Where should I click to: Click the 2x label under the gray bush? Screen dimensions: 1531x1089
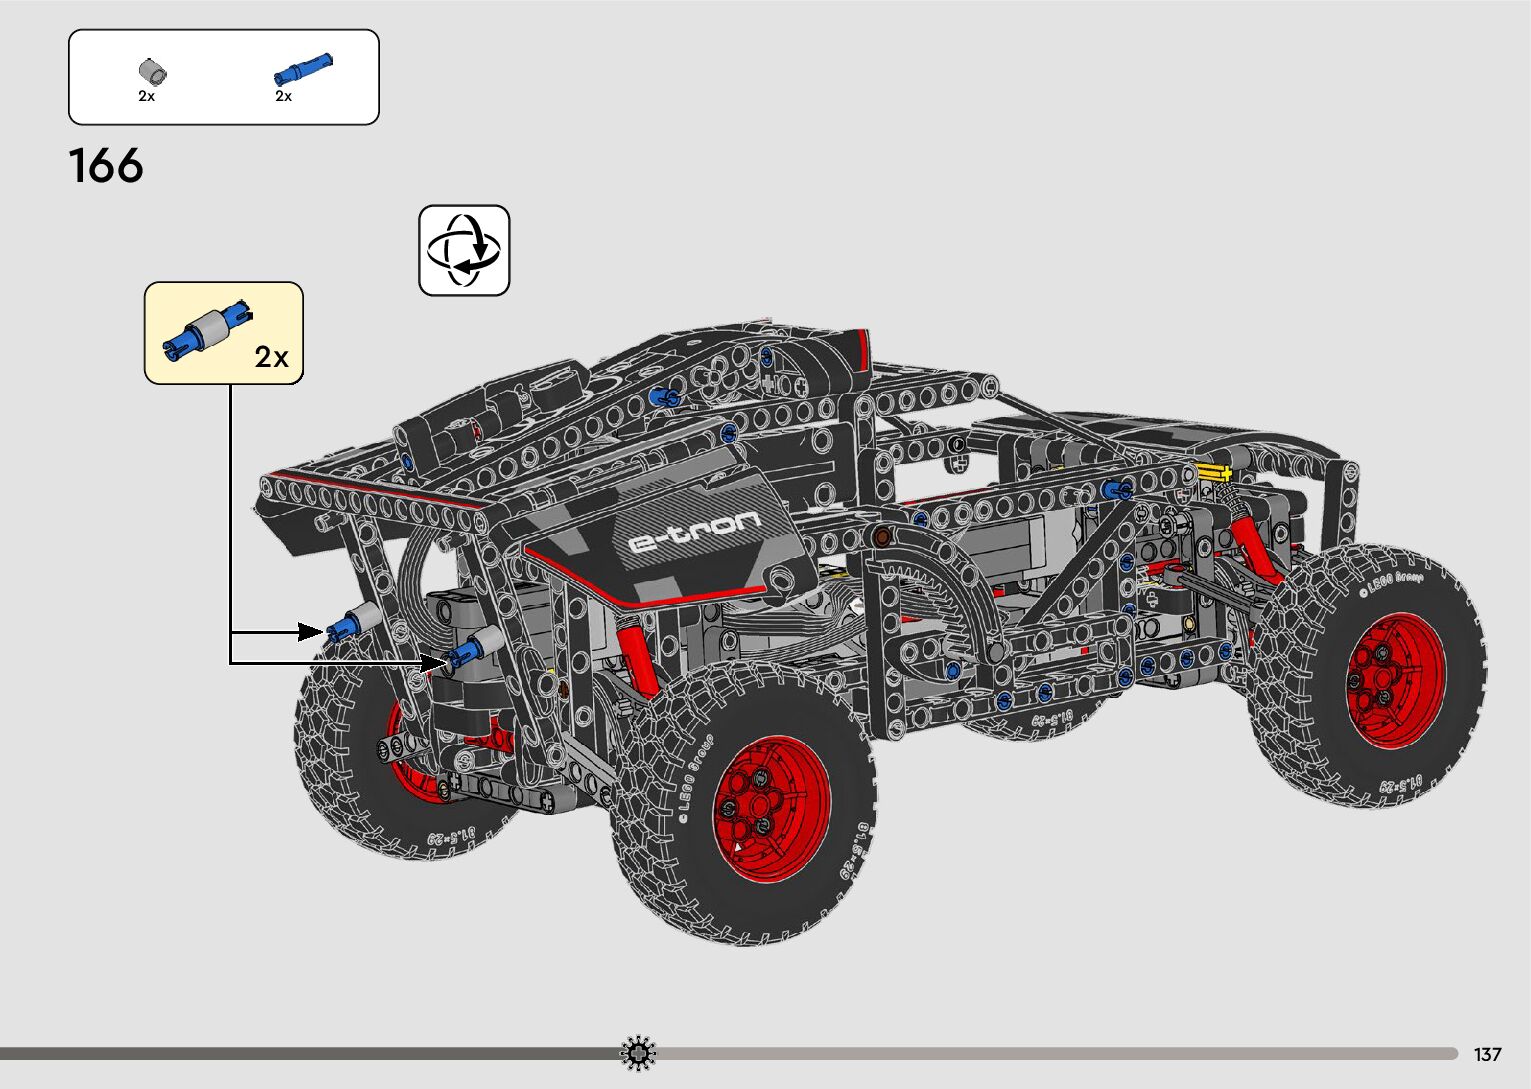(146, 96)
